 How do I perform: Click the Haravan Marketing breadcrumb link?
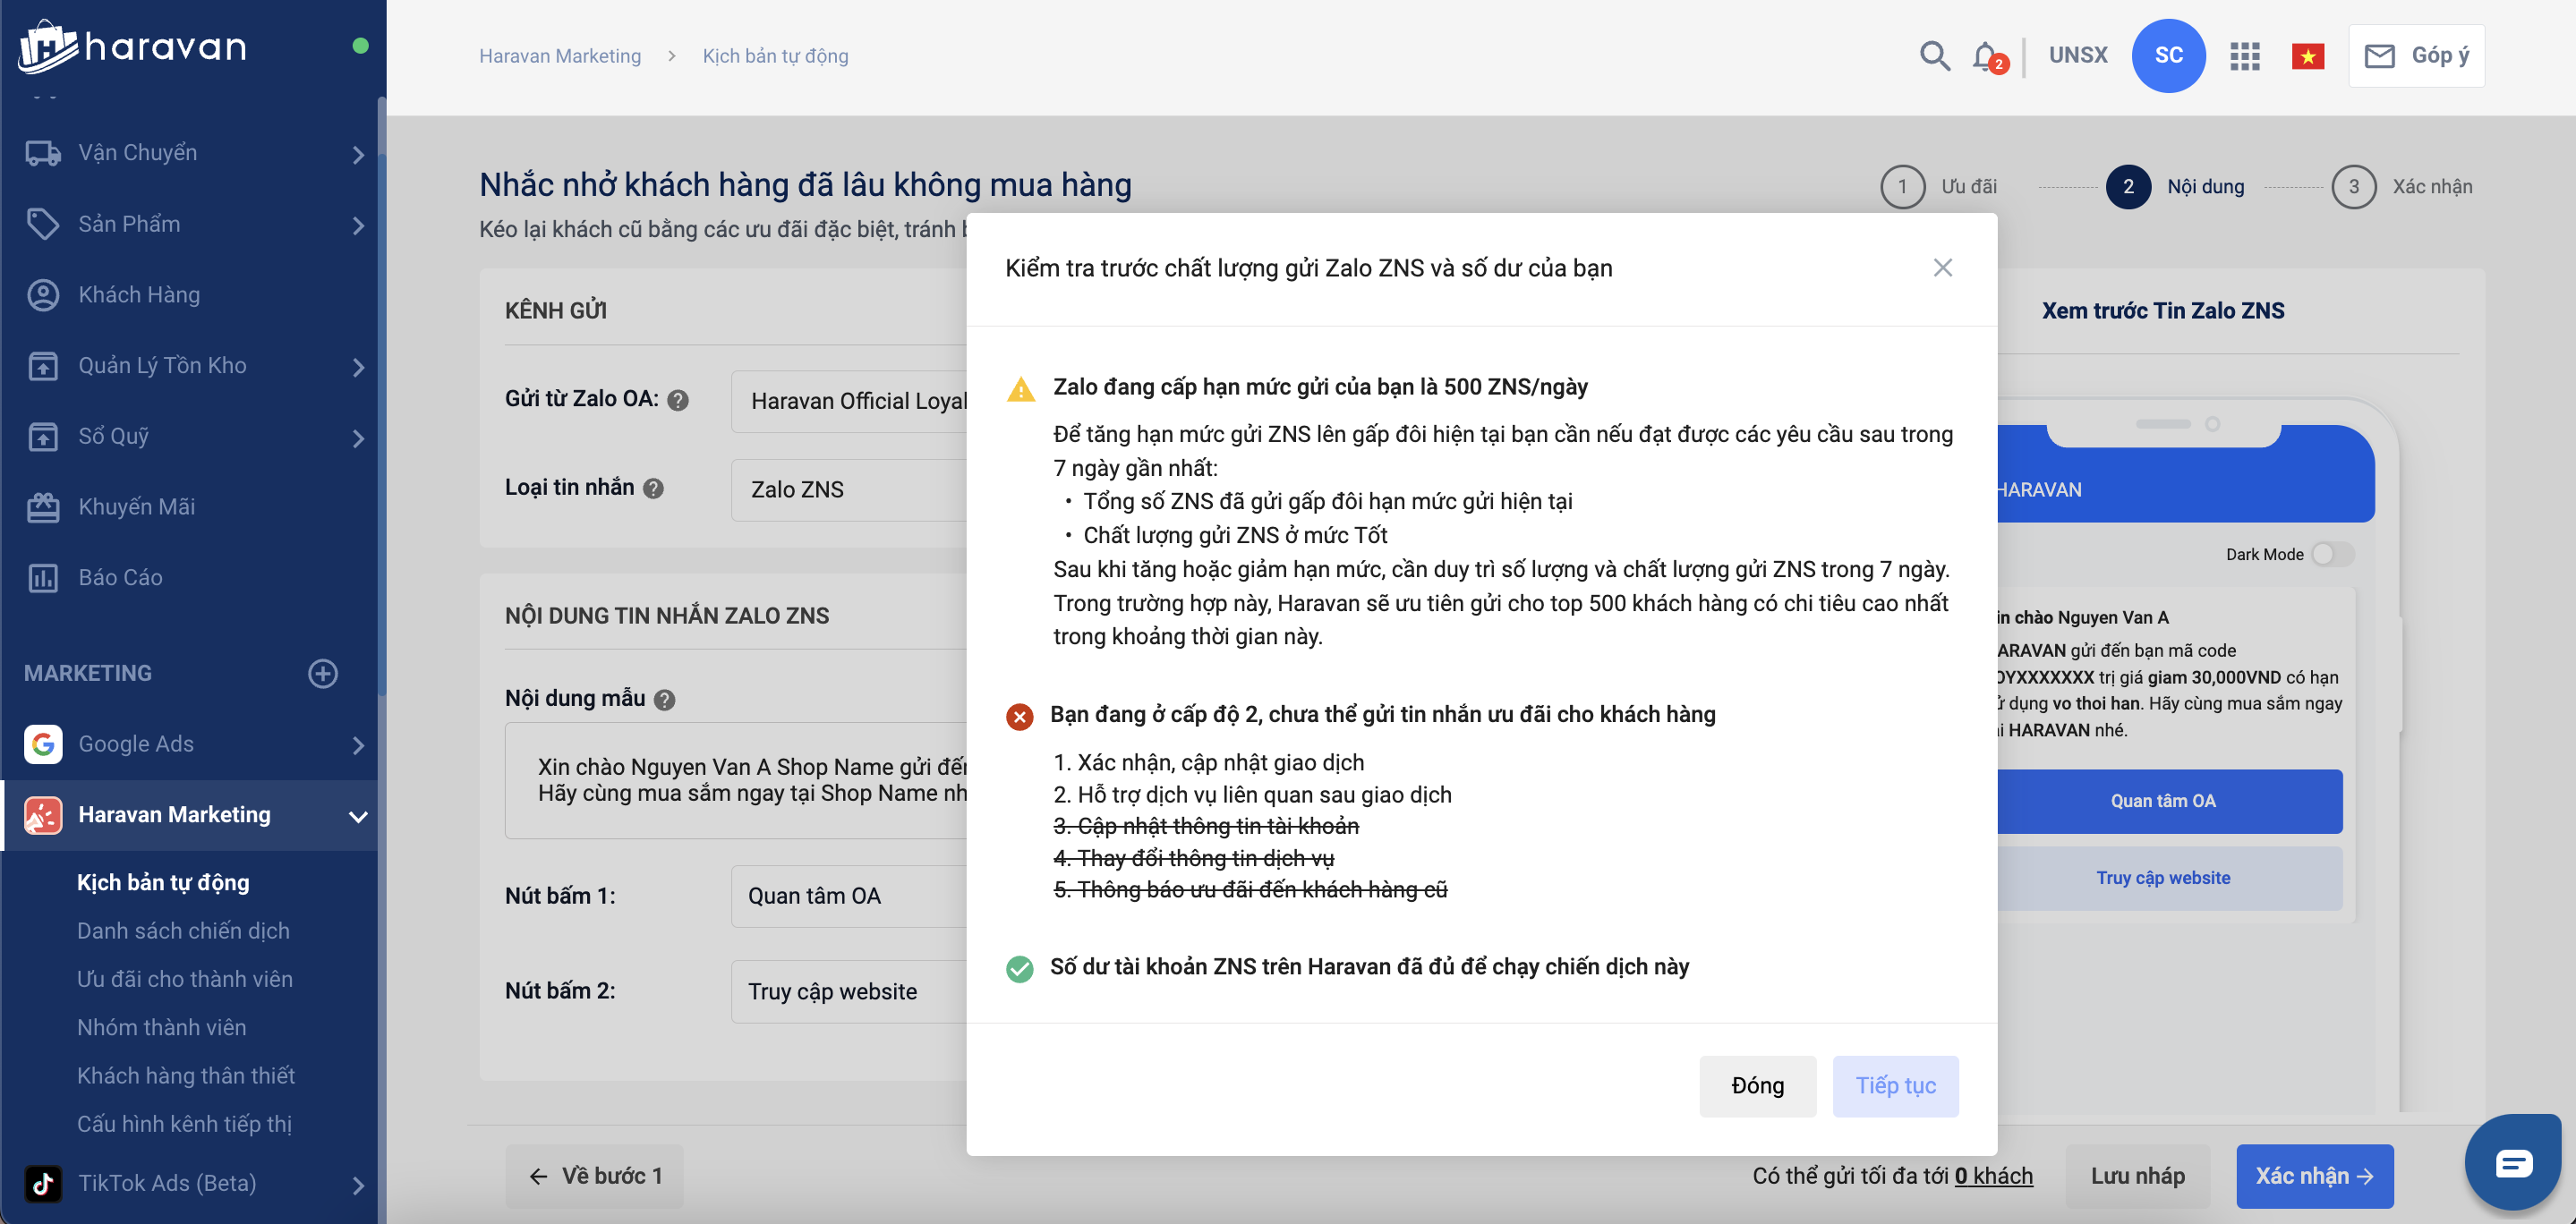pos(560,56)
